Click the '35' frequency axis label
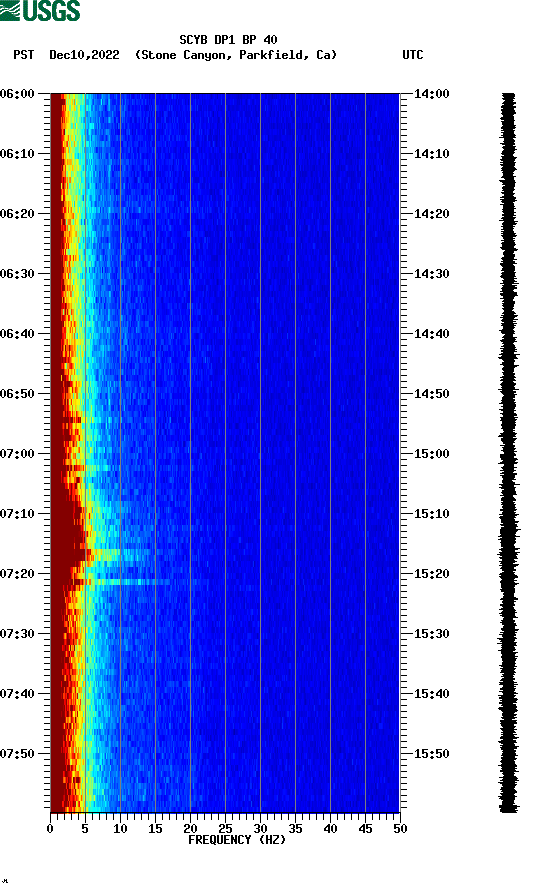 point(295,829)
